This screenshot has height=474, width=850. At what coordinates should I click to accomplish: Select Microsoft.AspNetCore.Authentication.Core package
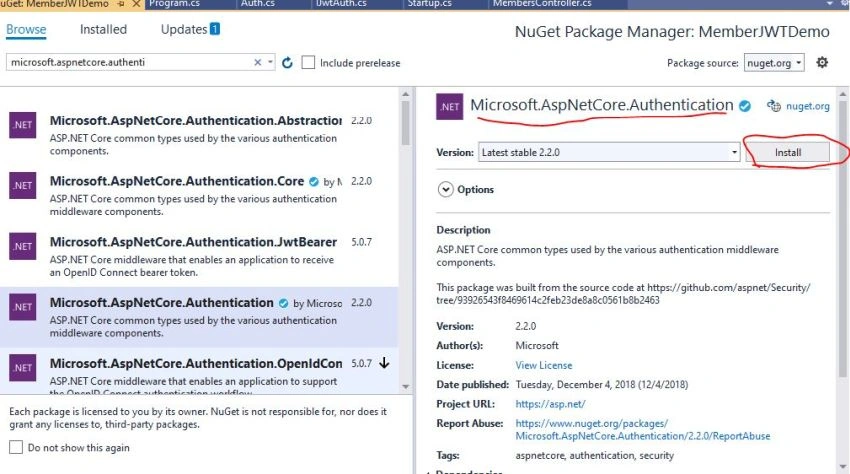pos(199,196)
